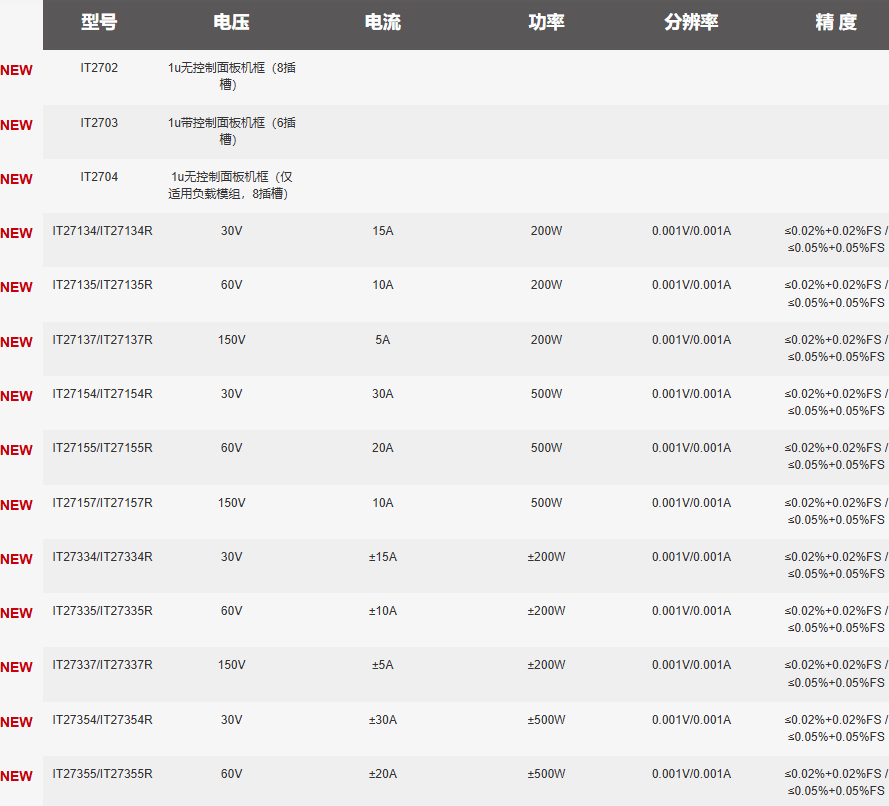Image resolution: width=889 pixels, height=806 pixels.
Task: Pick the IT27155/IT27155R model name
Action: click(x=103, y=448)
